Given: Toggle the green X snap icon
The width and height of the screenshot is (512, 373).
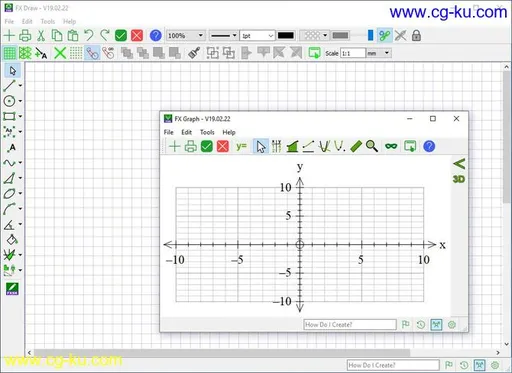Looking at the screenshot, I should [60, 53].
